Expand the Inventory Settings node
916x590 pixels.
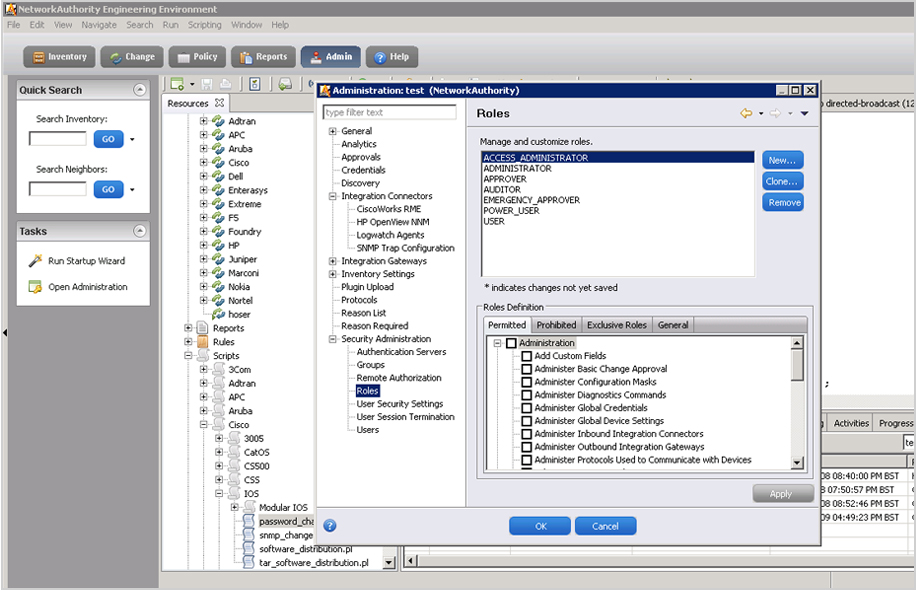click(x=332, y=274)
